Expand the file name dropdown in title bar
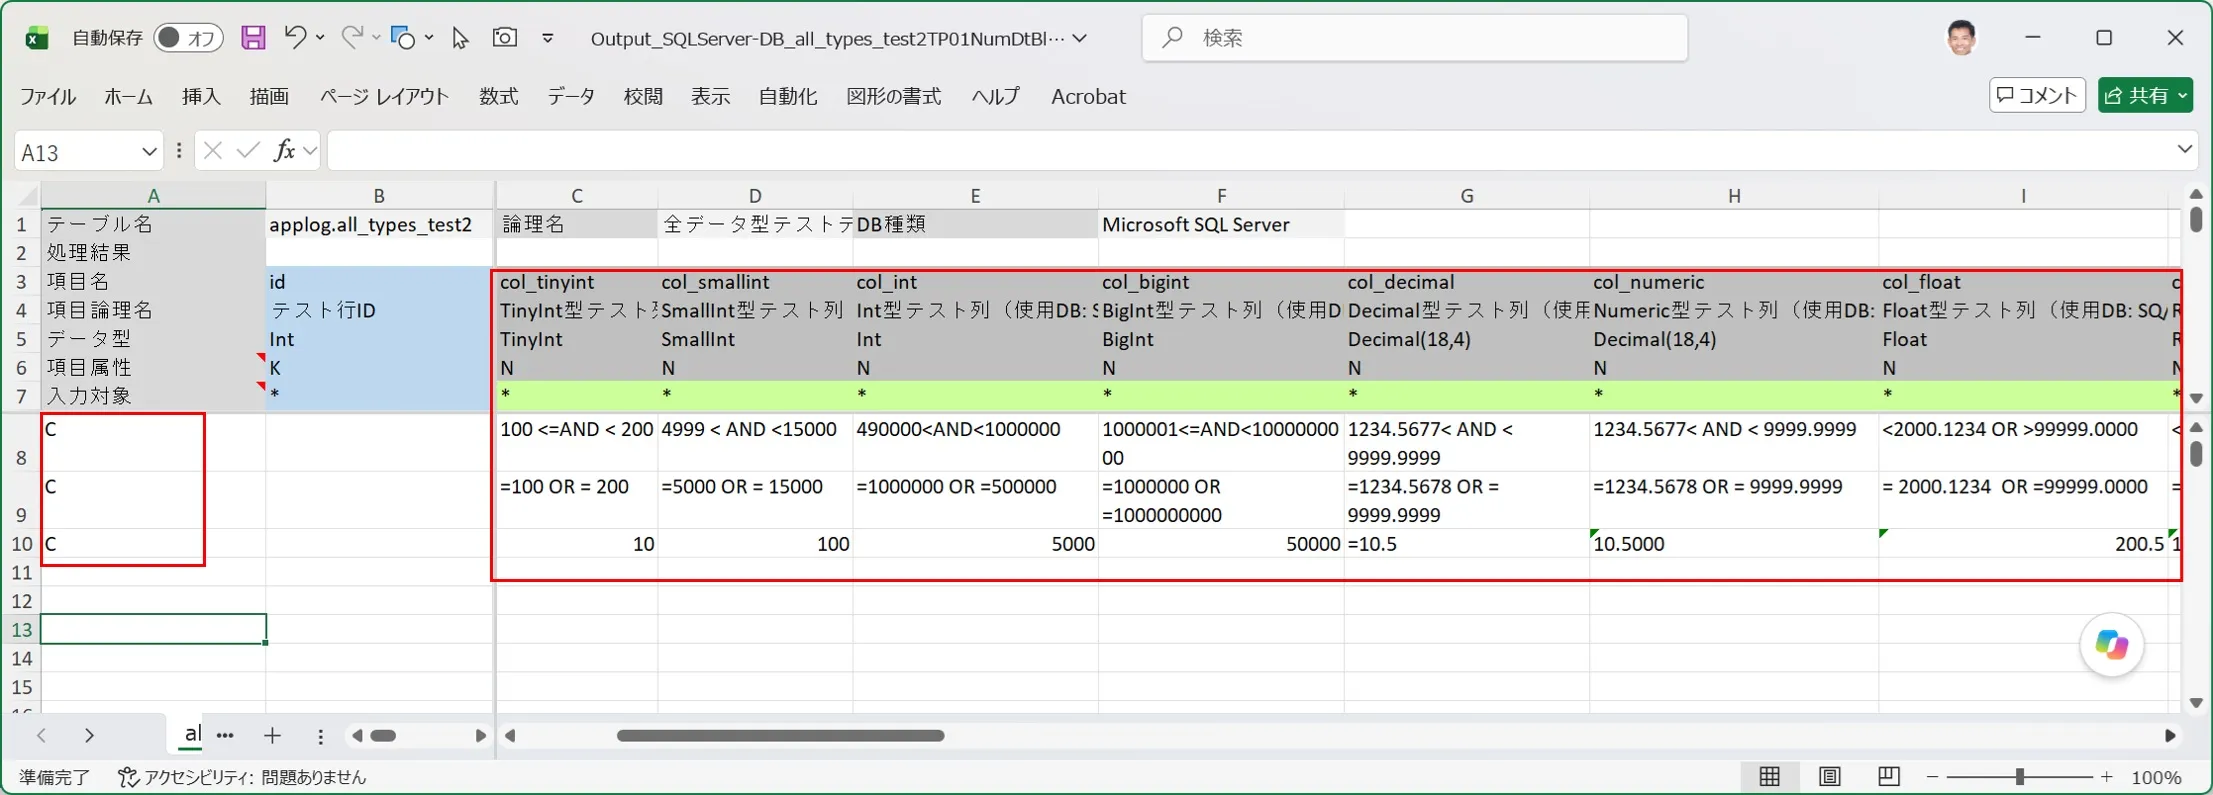Viewport: 2213px width, 795px height. click(1080, 38)
